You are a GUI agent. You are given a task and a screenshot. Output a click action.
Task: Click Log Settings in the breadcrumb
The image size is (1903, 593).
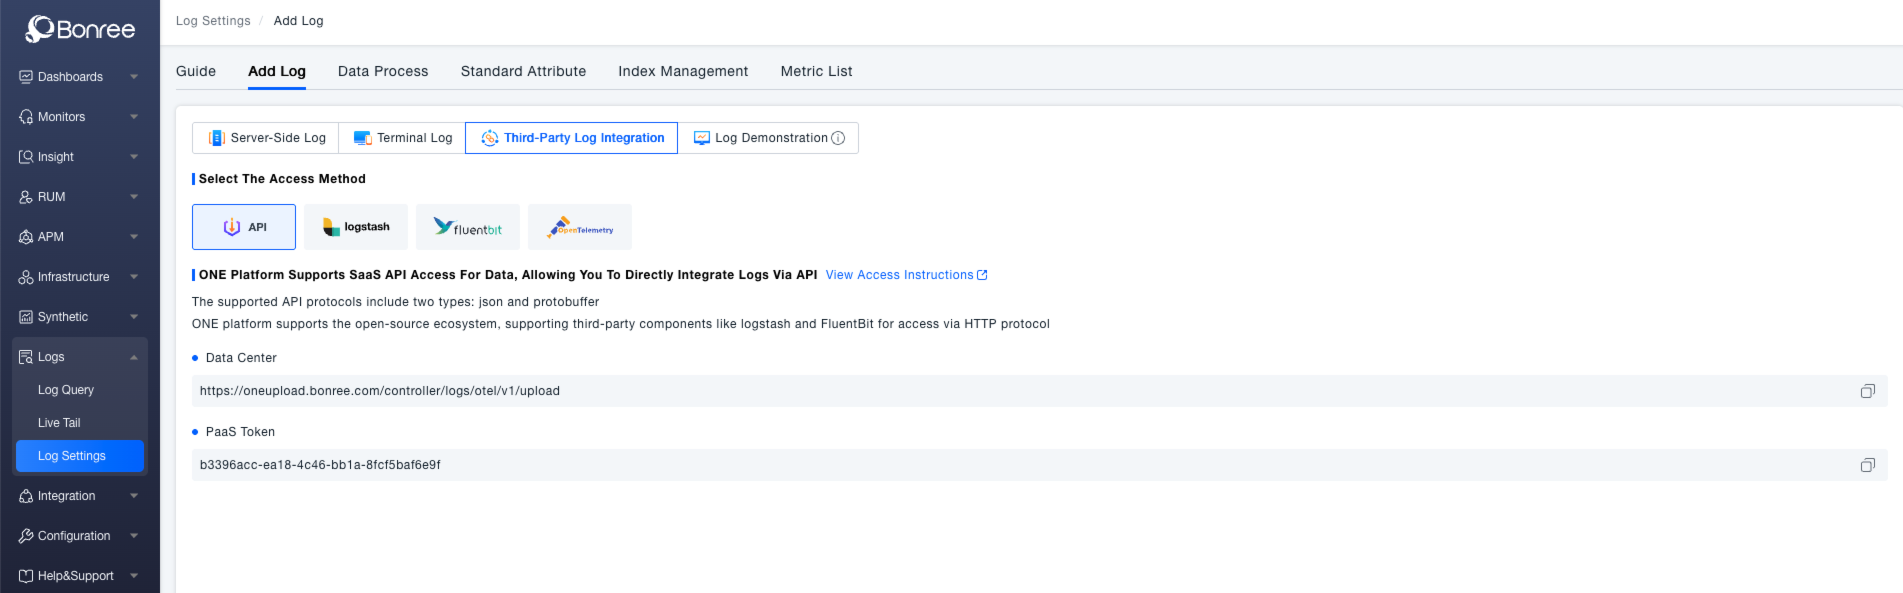(213, 21)
